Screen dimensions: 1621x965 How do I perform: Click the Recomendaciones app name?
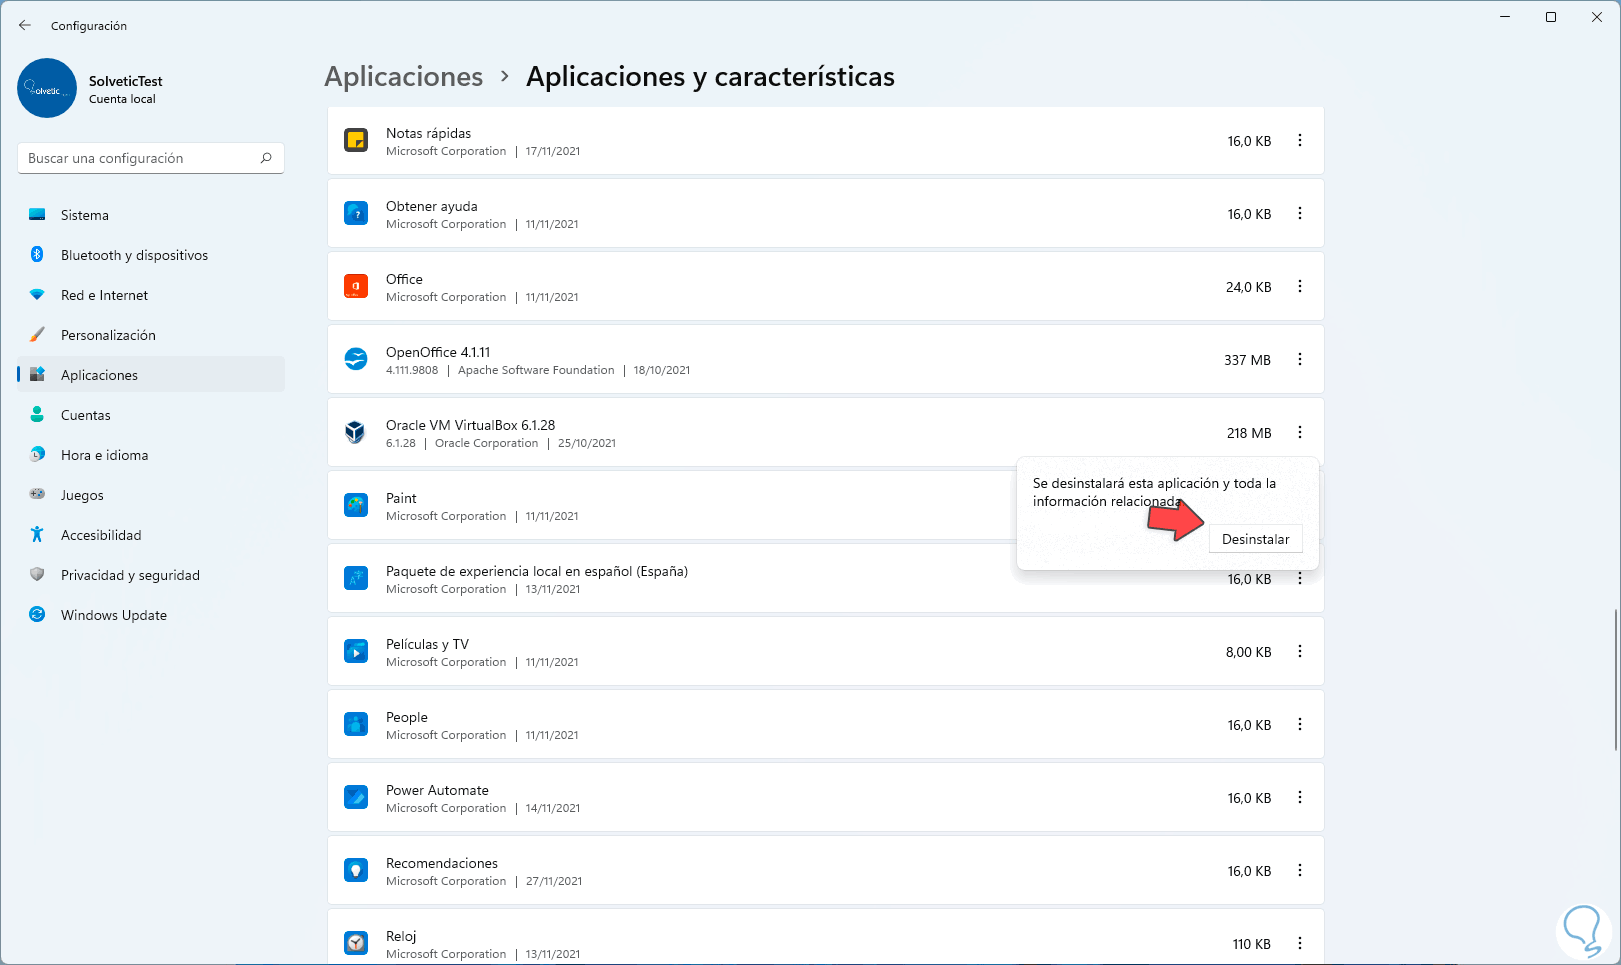(442, 863)
